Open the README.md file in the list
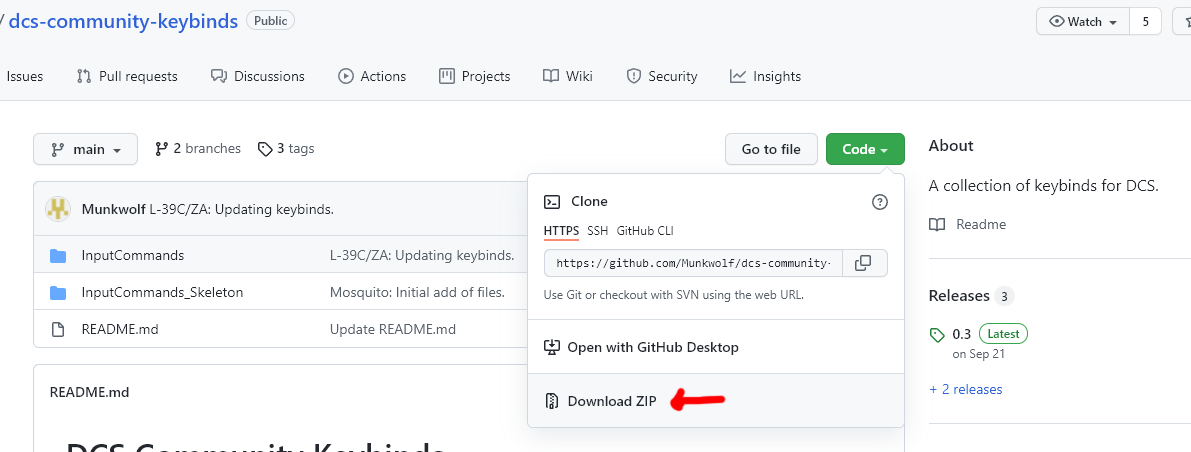 click(120, 329)
